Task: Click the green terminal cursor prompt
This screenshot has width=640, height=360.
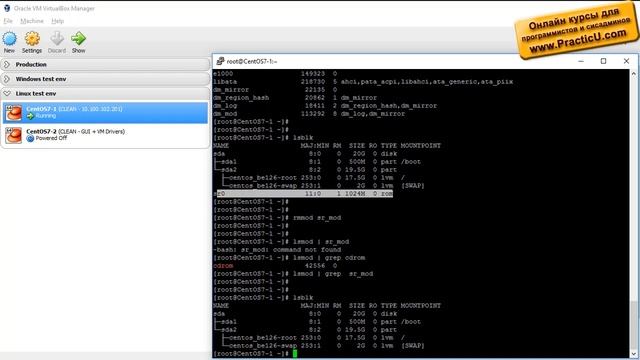Action: pyautogui.click(x=295, y=353)
